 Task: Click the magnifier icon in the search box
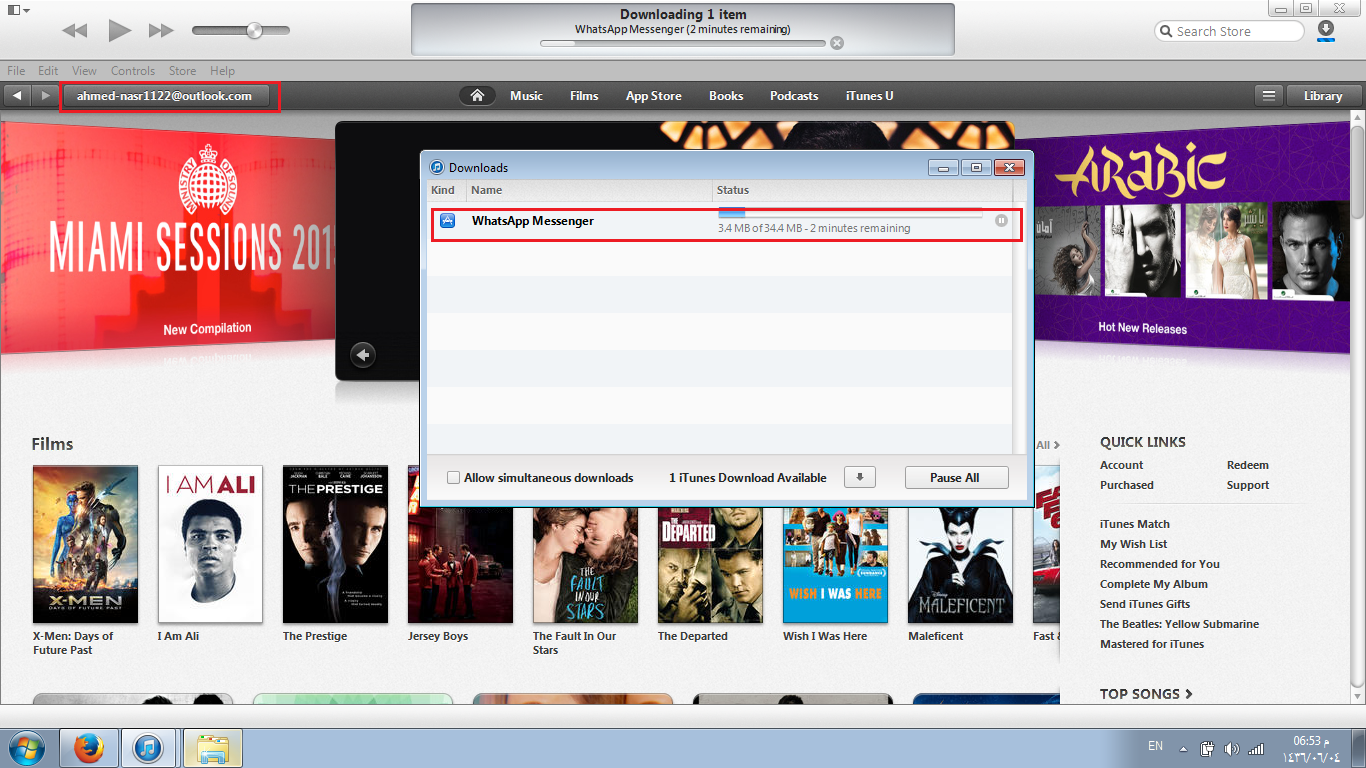(x=1166, y=31)
